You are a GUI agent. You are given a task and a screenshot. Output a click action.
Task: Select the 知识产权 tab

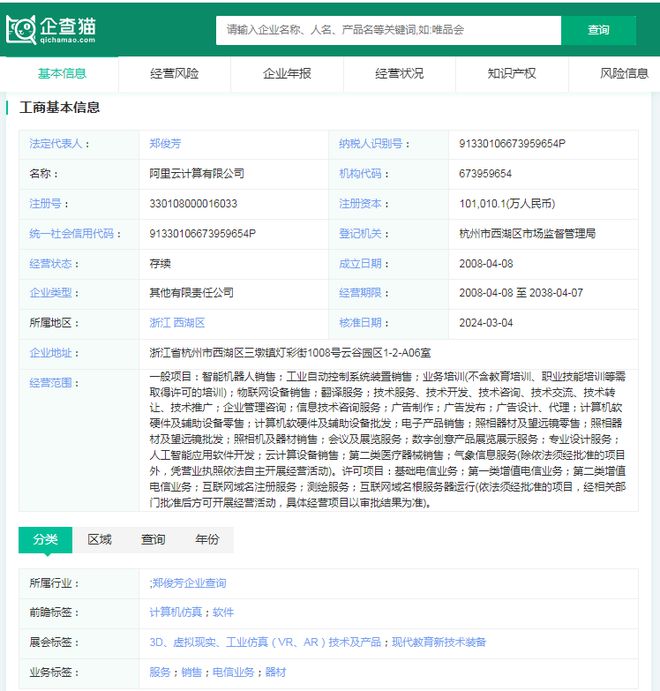pyautogui.click(x=512, y=74)
